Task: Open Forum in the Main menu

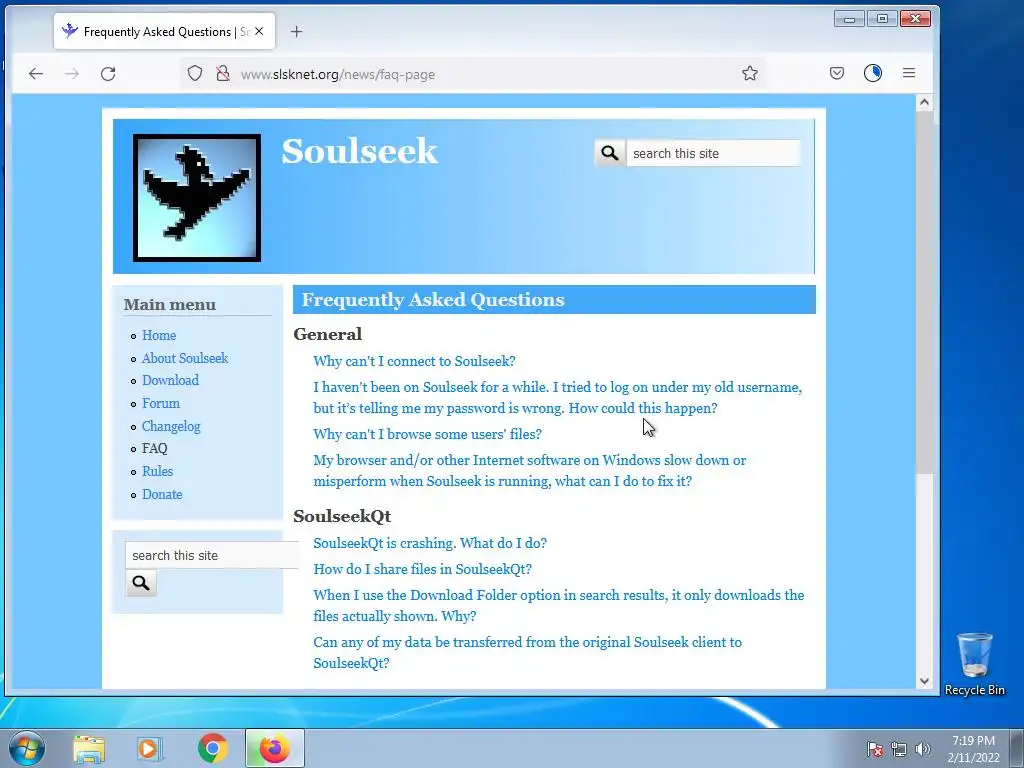Action: [161, 403]
